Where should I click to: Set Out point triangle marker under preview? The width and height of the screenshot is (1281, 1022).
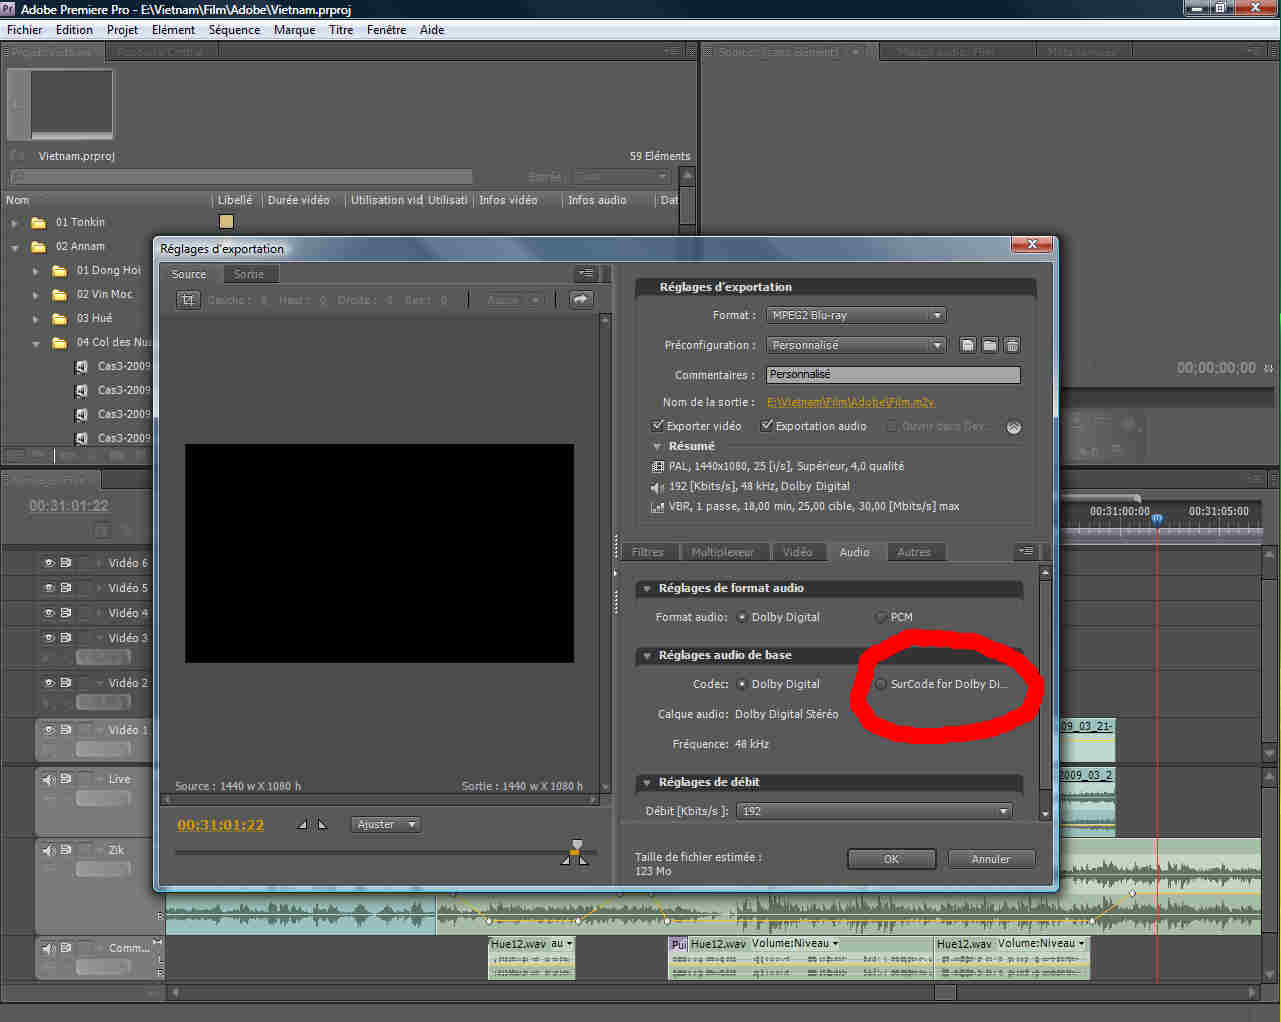(322, 825)
